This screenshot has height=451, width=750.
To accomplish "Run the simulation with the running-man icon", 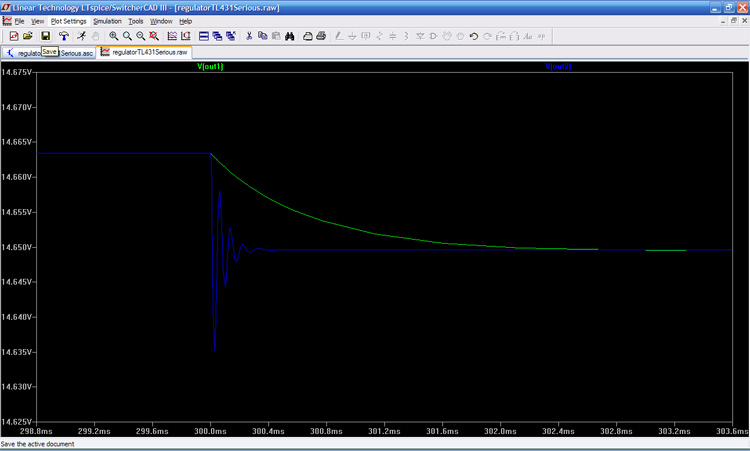I will [82, 36].
